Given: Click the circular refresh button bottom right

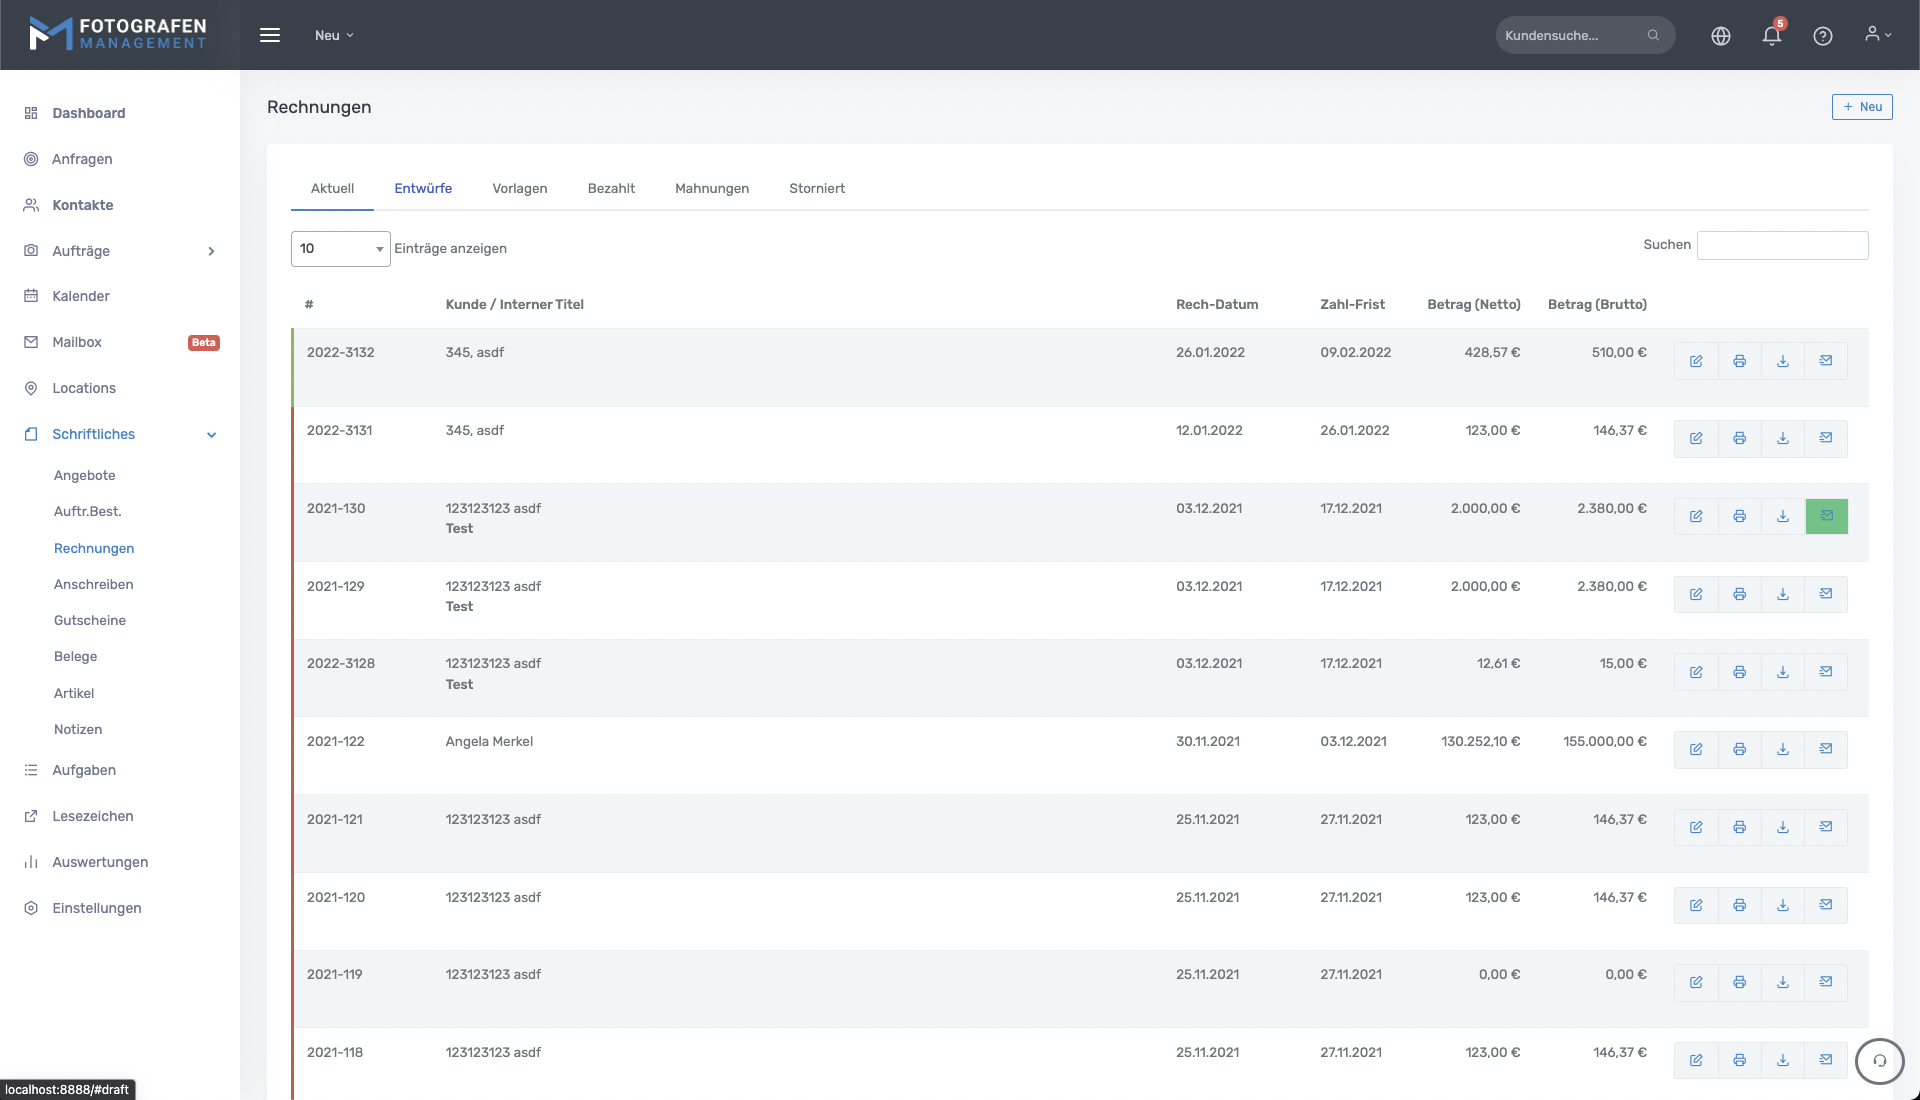Looking at the screenshot, I should tap(1879, 1061).
